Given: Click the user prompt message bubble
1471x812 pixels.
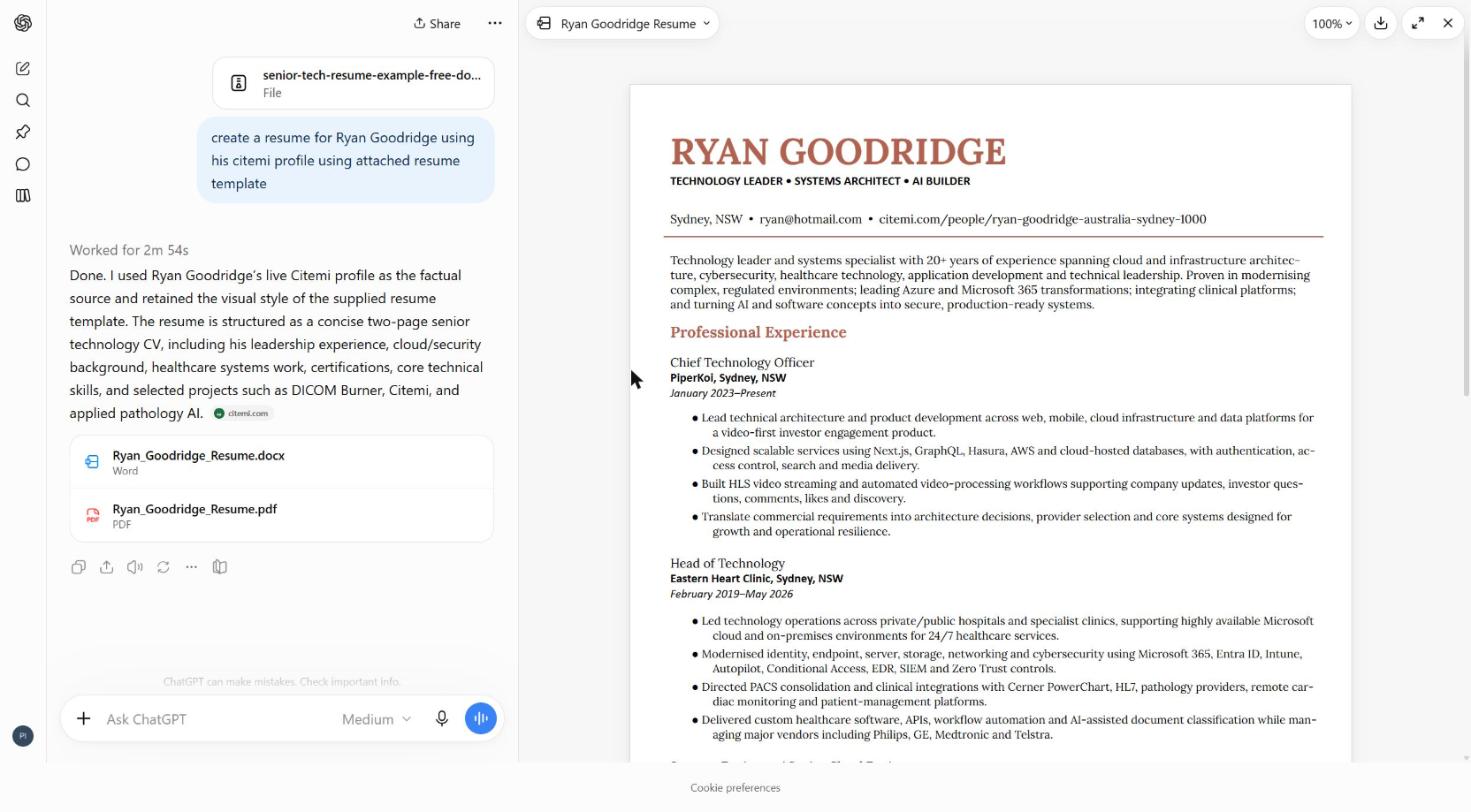Looking at the screenshot, I should coord(346,160).
